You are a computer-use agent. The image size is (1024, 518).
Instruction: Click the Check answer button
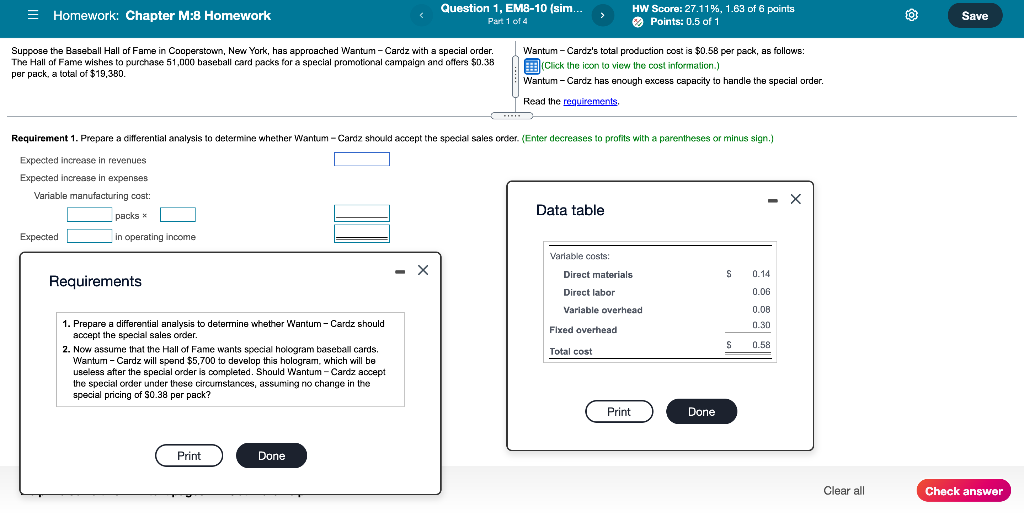[x=963, y=491]
